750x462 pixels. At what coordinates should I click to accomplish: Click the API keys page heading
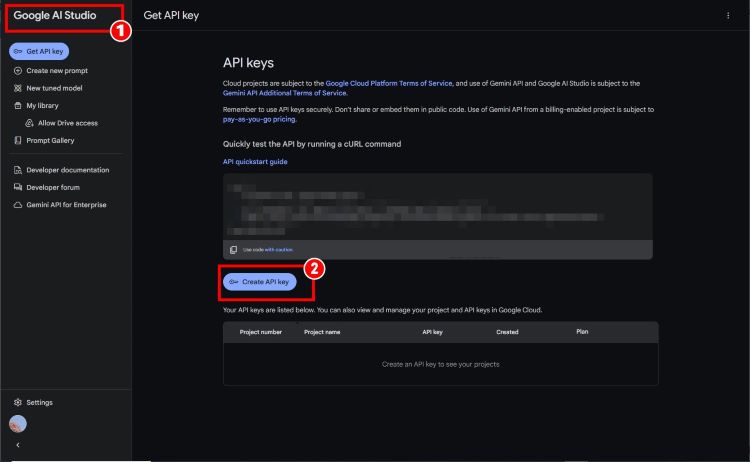[x=248, y=63]
